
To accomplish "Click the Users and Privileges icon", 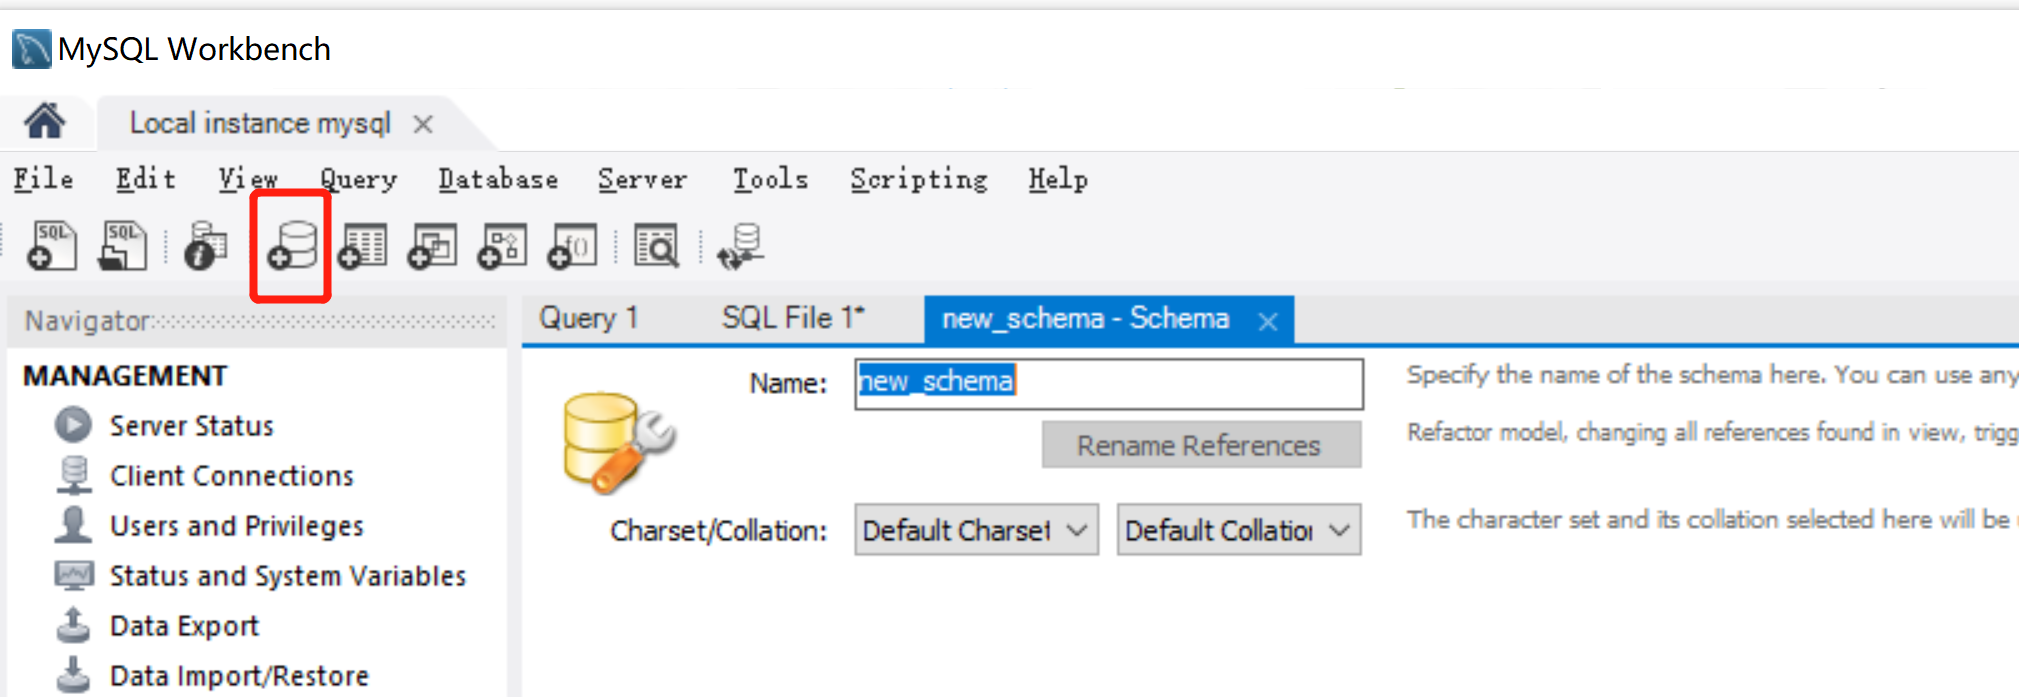I will pos(73,525).
